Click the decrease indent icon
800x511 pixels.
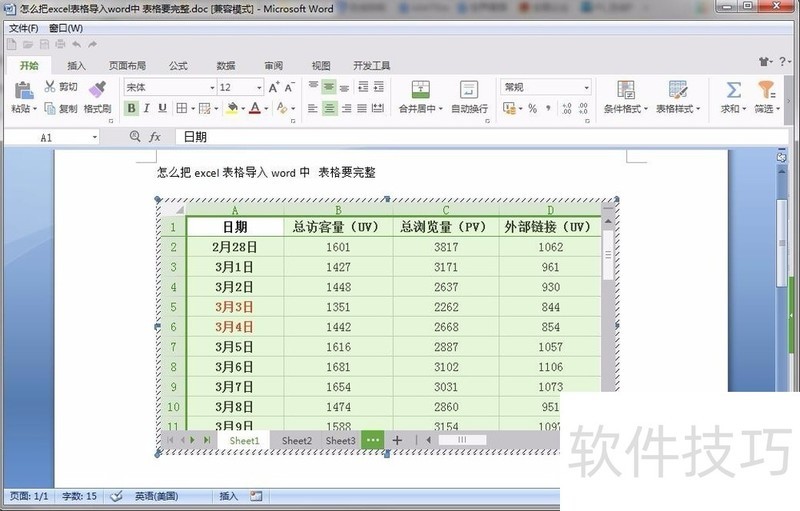click(x=363, y=87)
